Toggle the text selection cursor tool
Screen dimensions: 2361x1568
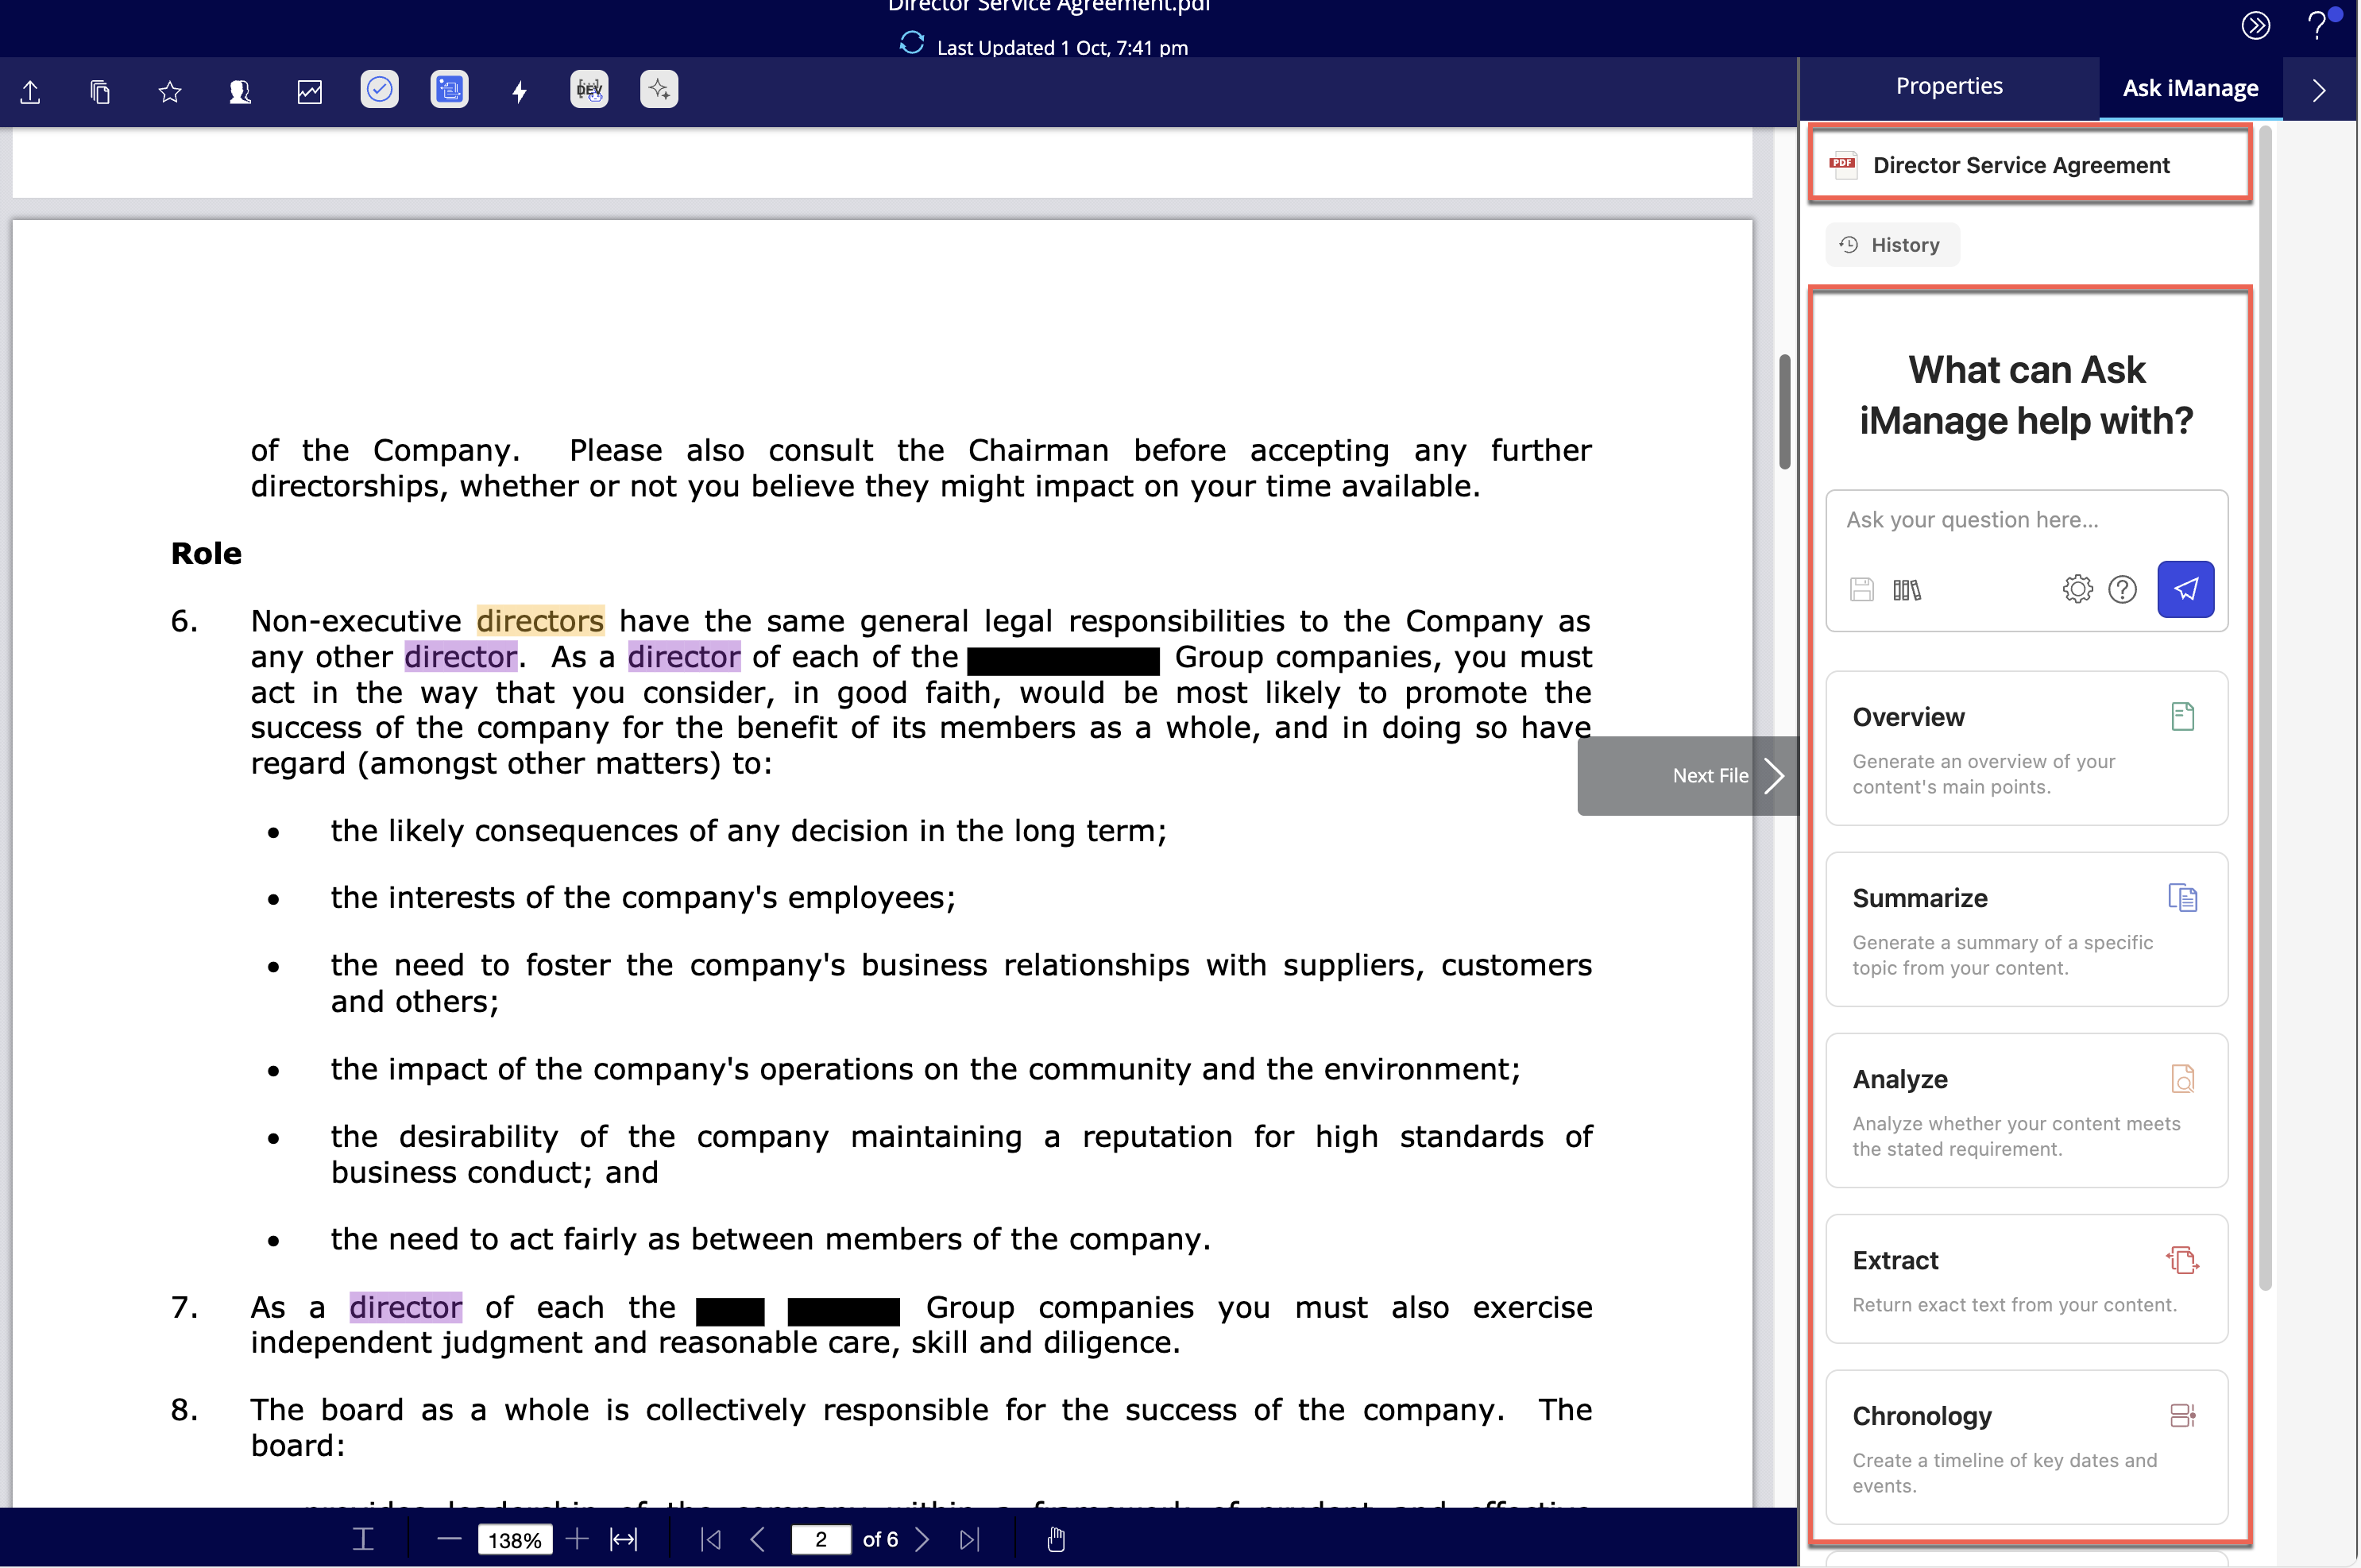363,1539
